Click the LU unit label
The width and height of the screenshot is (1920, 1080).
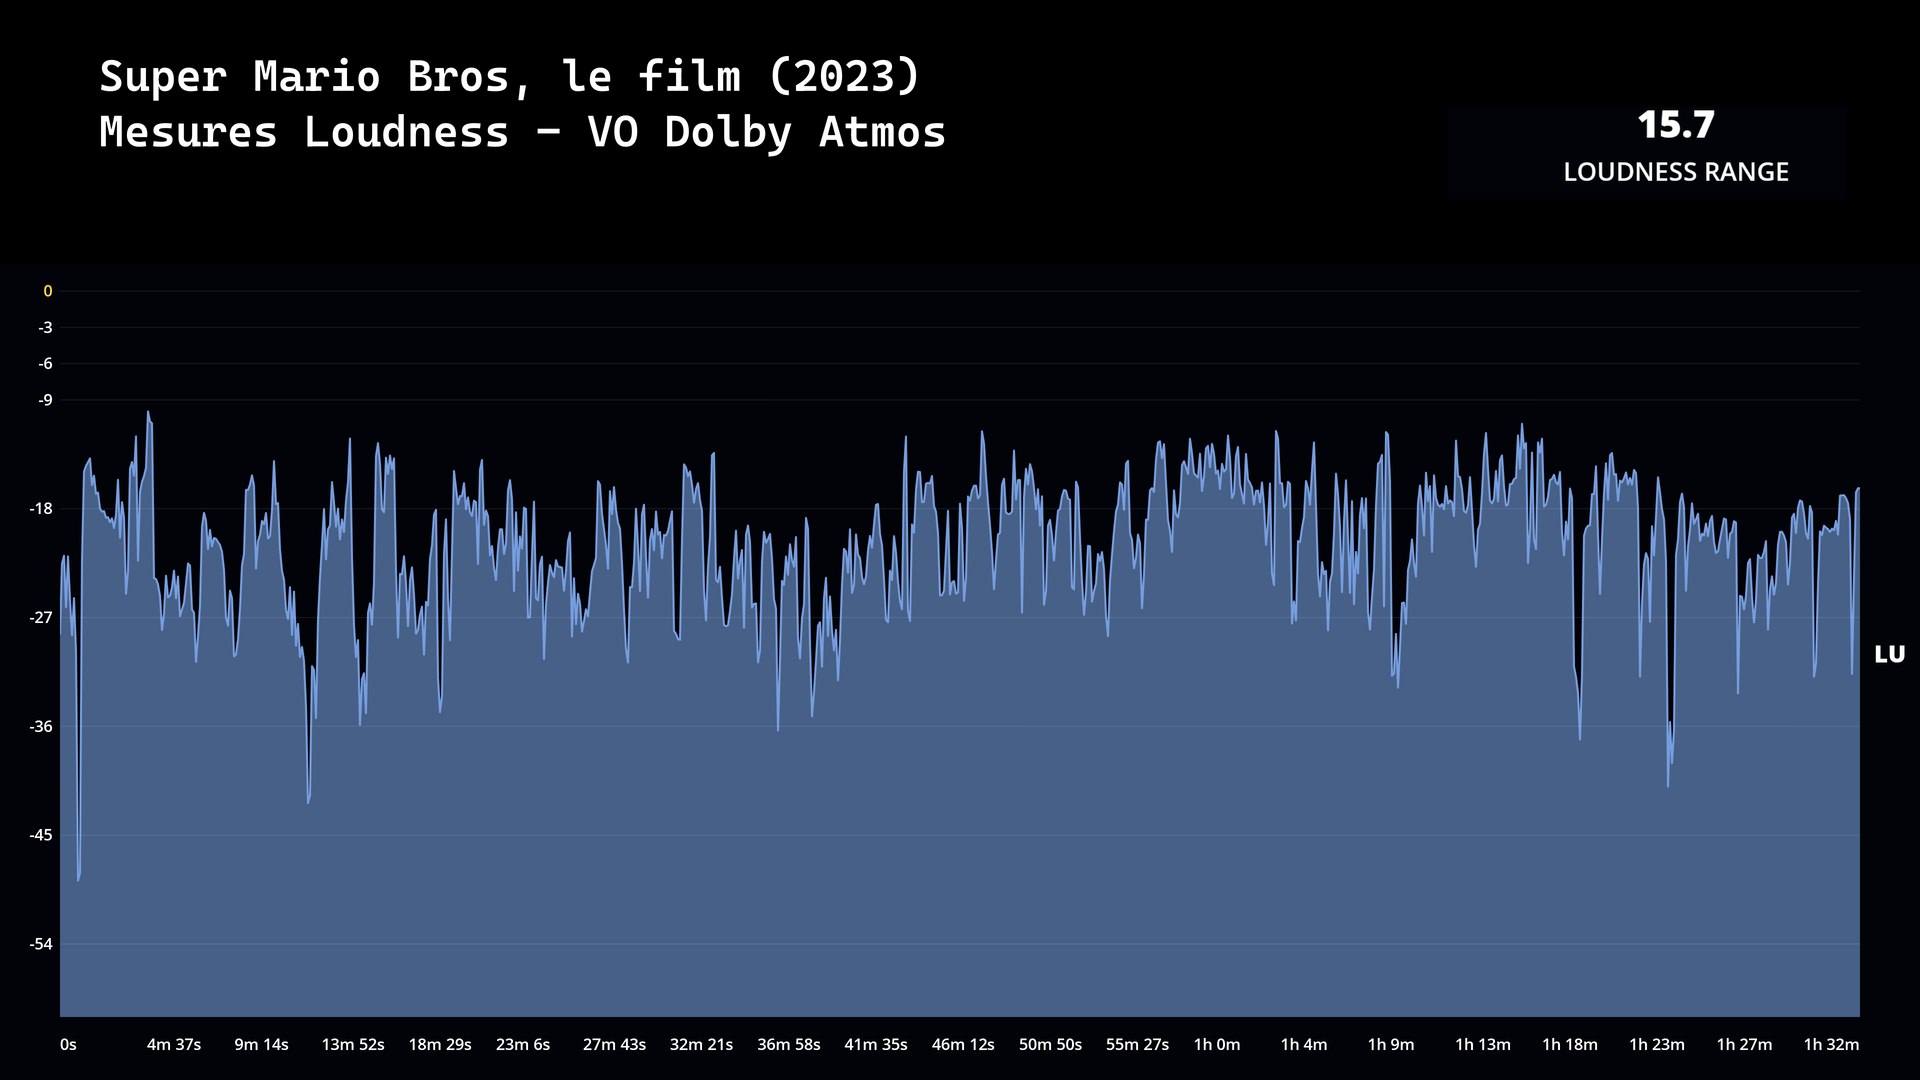click(x=1889, y=654)
